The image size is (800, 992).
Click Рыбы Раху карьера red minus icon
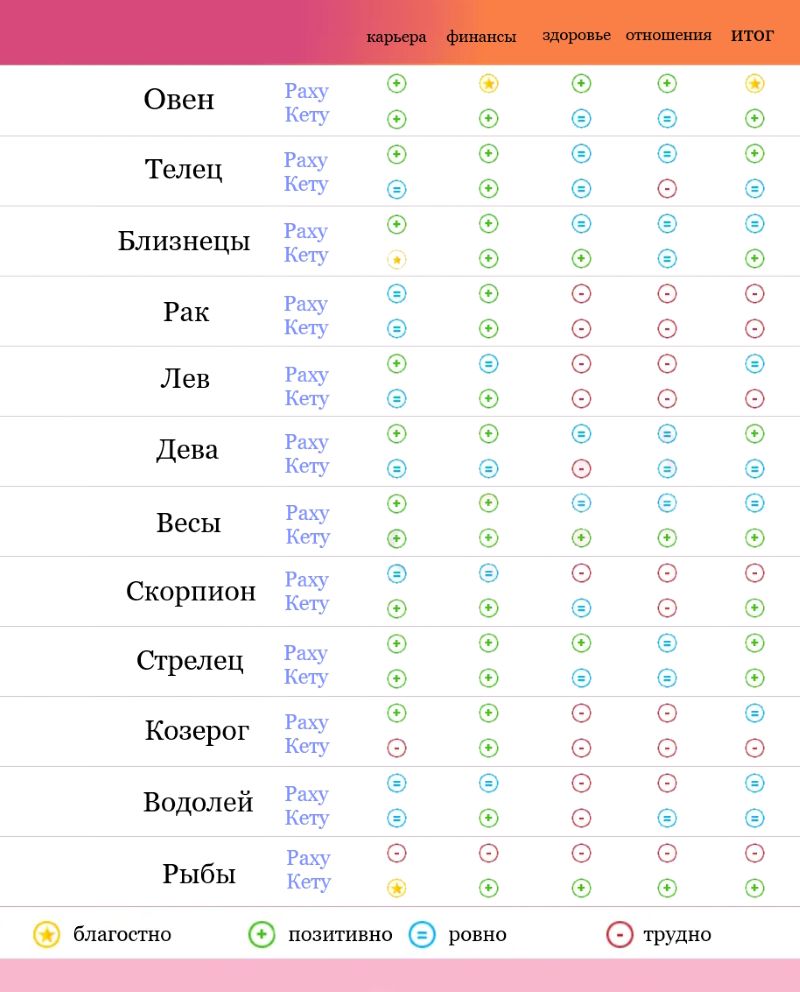click(397, 853)
